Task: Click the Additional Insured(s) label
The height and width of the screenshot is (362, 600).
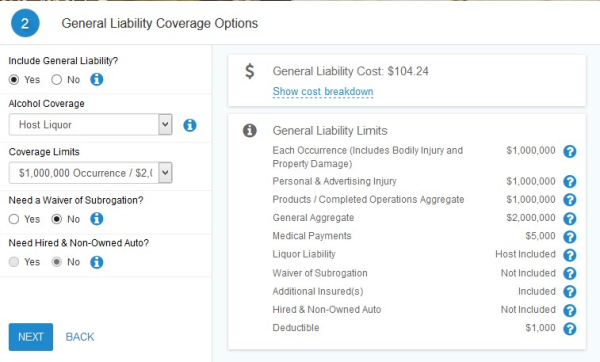Action: click(318, 291)
